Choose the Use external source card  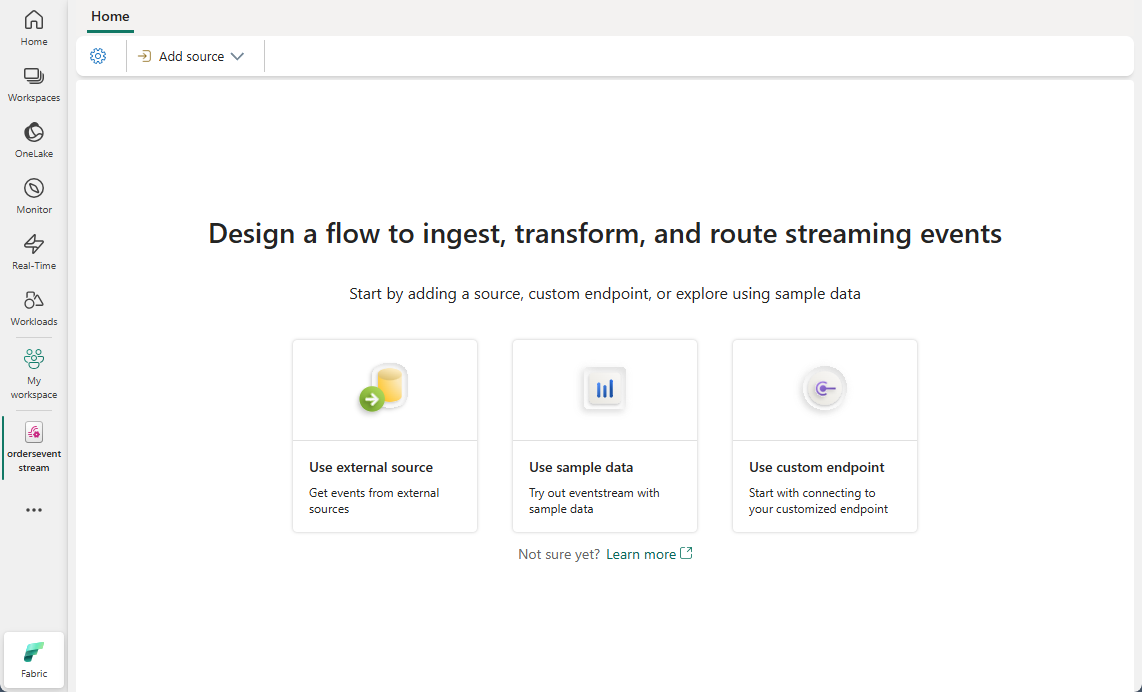[385, 435]
